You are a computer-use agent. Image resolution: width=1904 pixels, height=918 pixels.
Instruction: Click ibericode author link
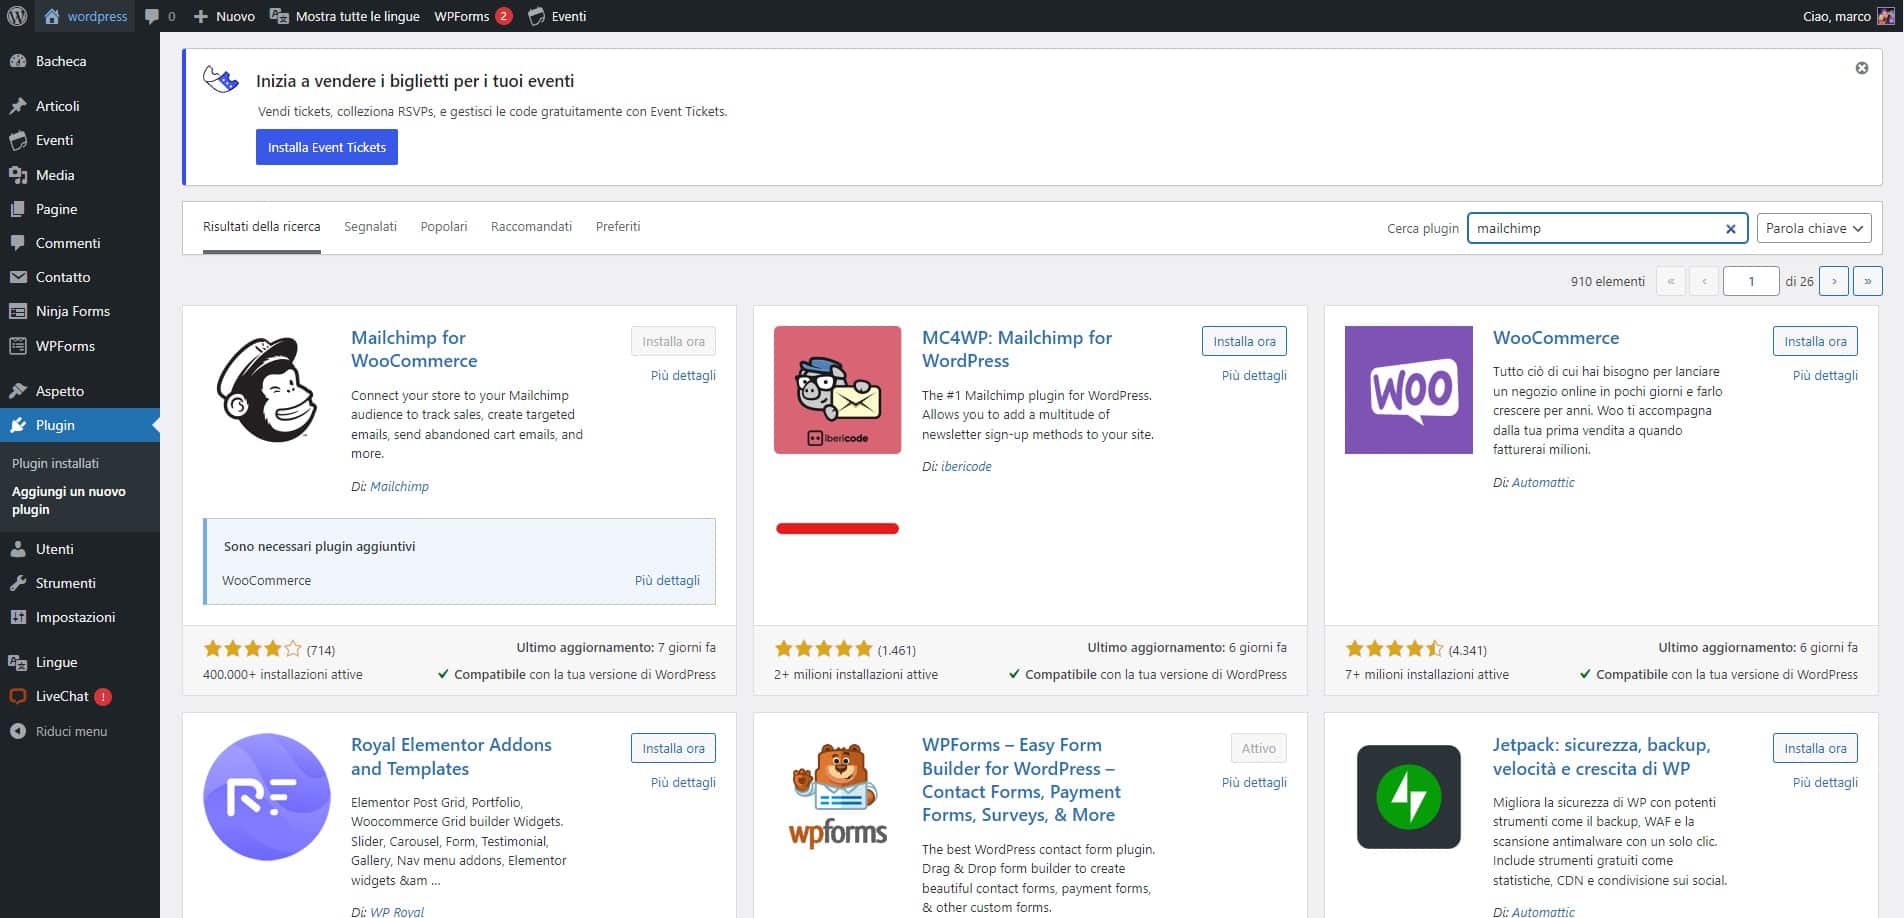tap(966, 467)
